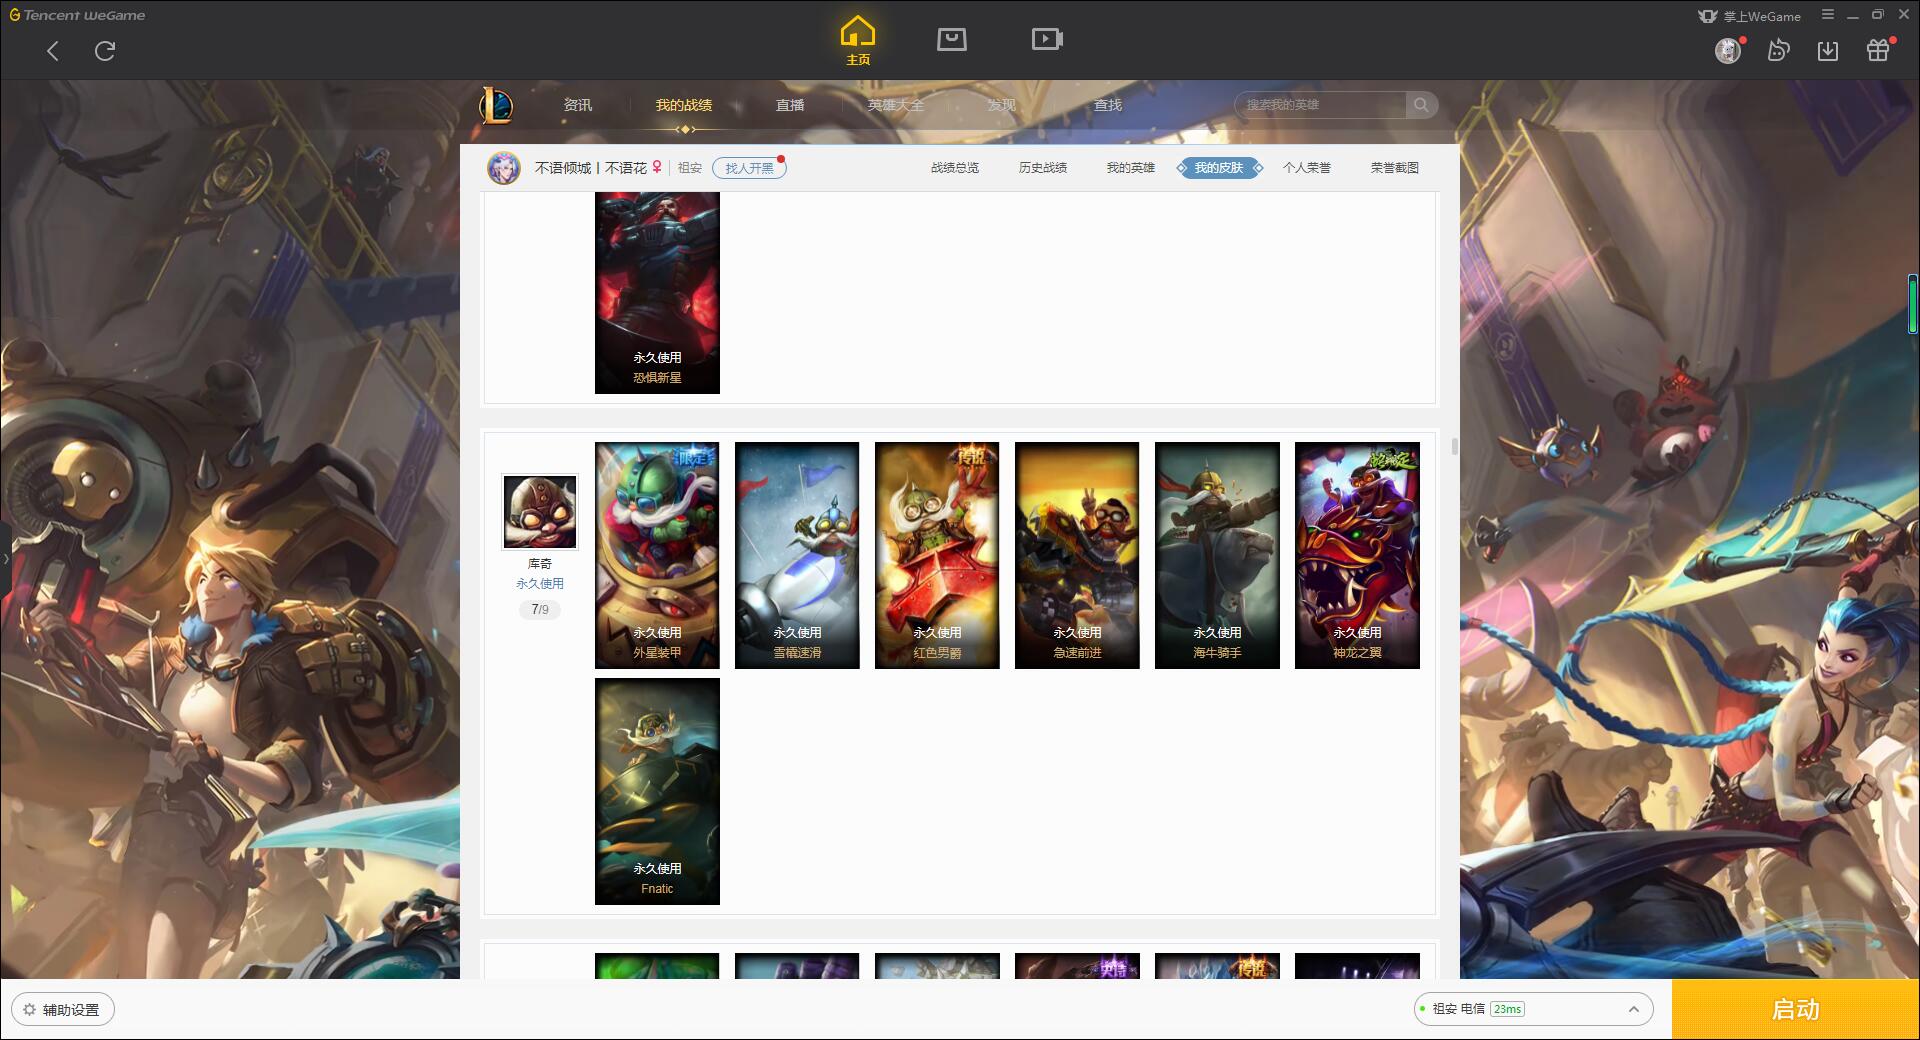Click the 启动 launch button

(1795, 1010)
